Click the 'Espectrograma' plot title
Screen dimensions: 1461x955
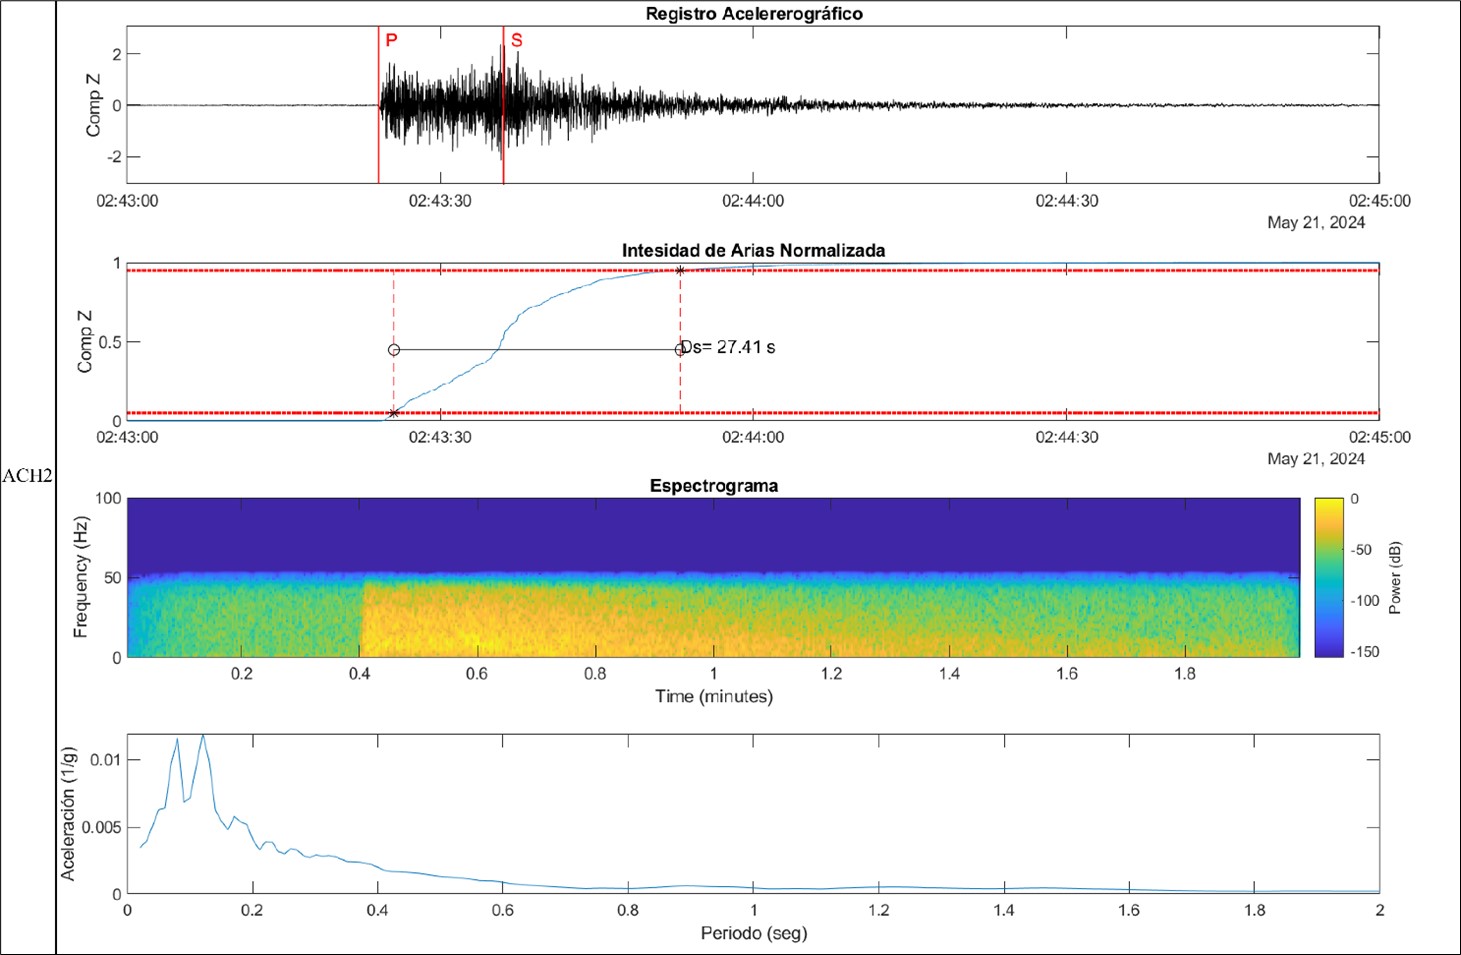714,486
